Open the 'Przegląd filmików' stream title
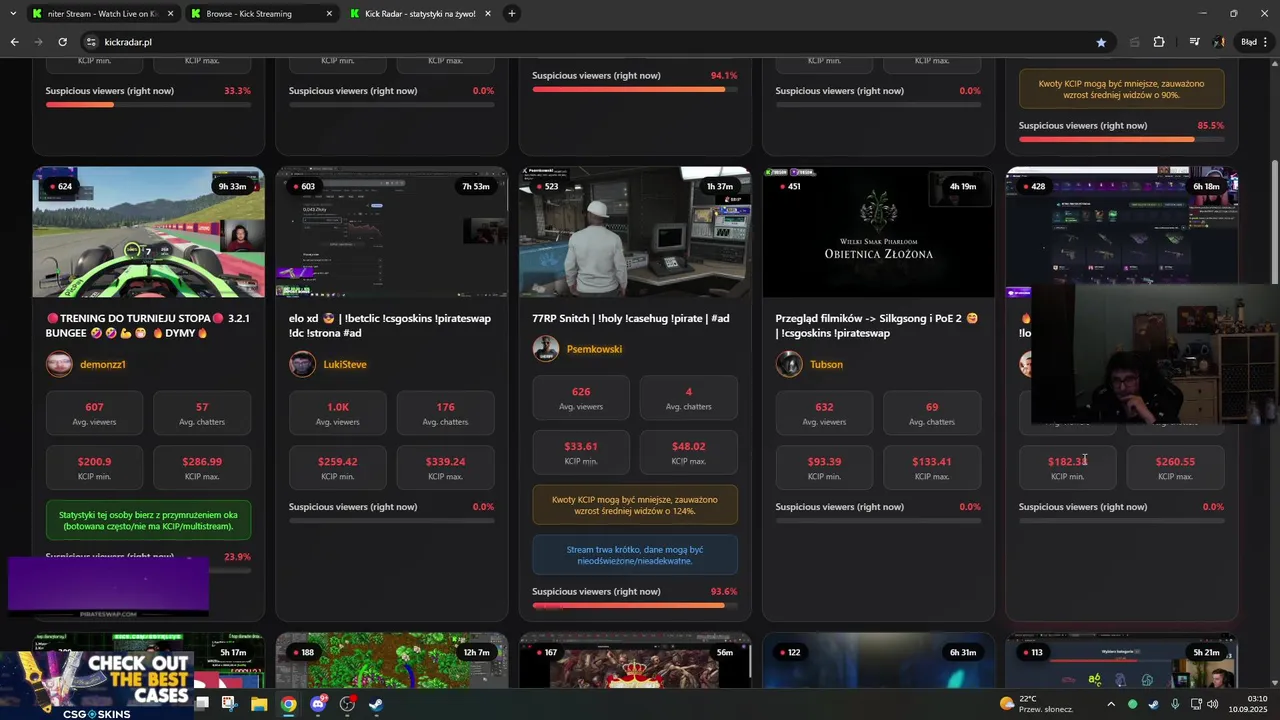This screenshot has width=1280, height=720. (x=877, y=325)
